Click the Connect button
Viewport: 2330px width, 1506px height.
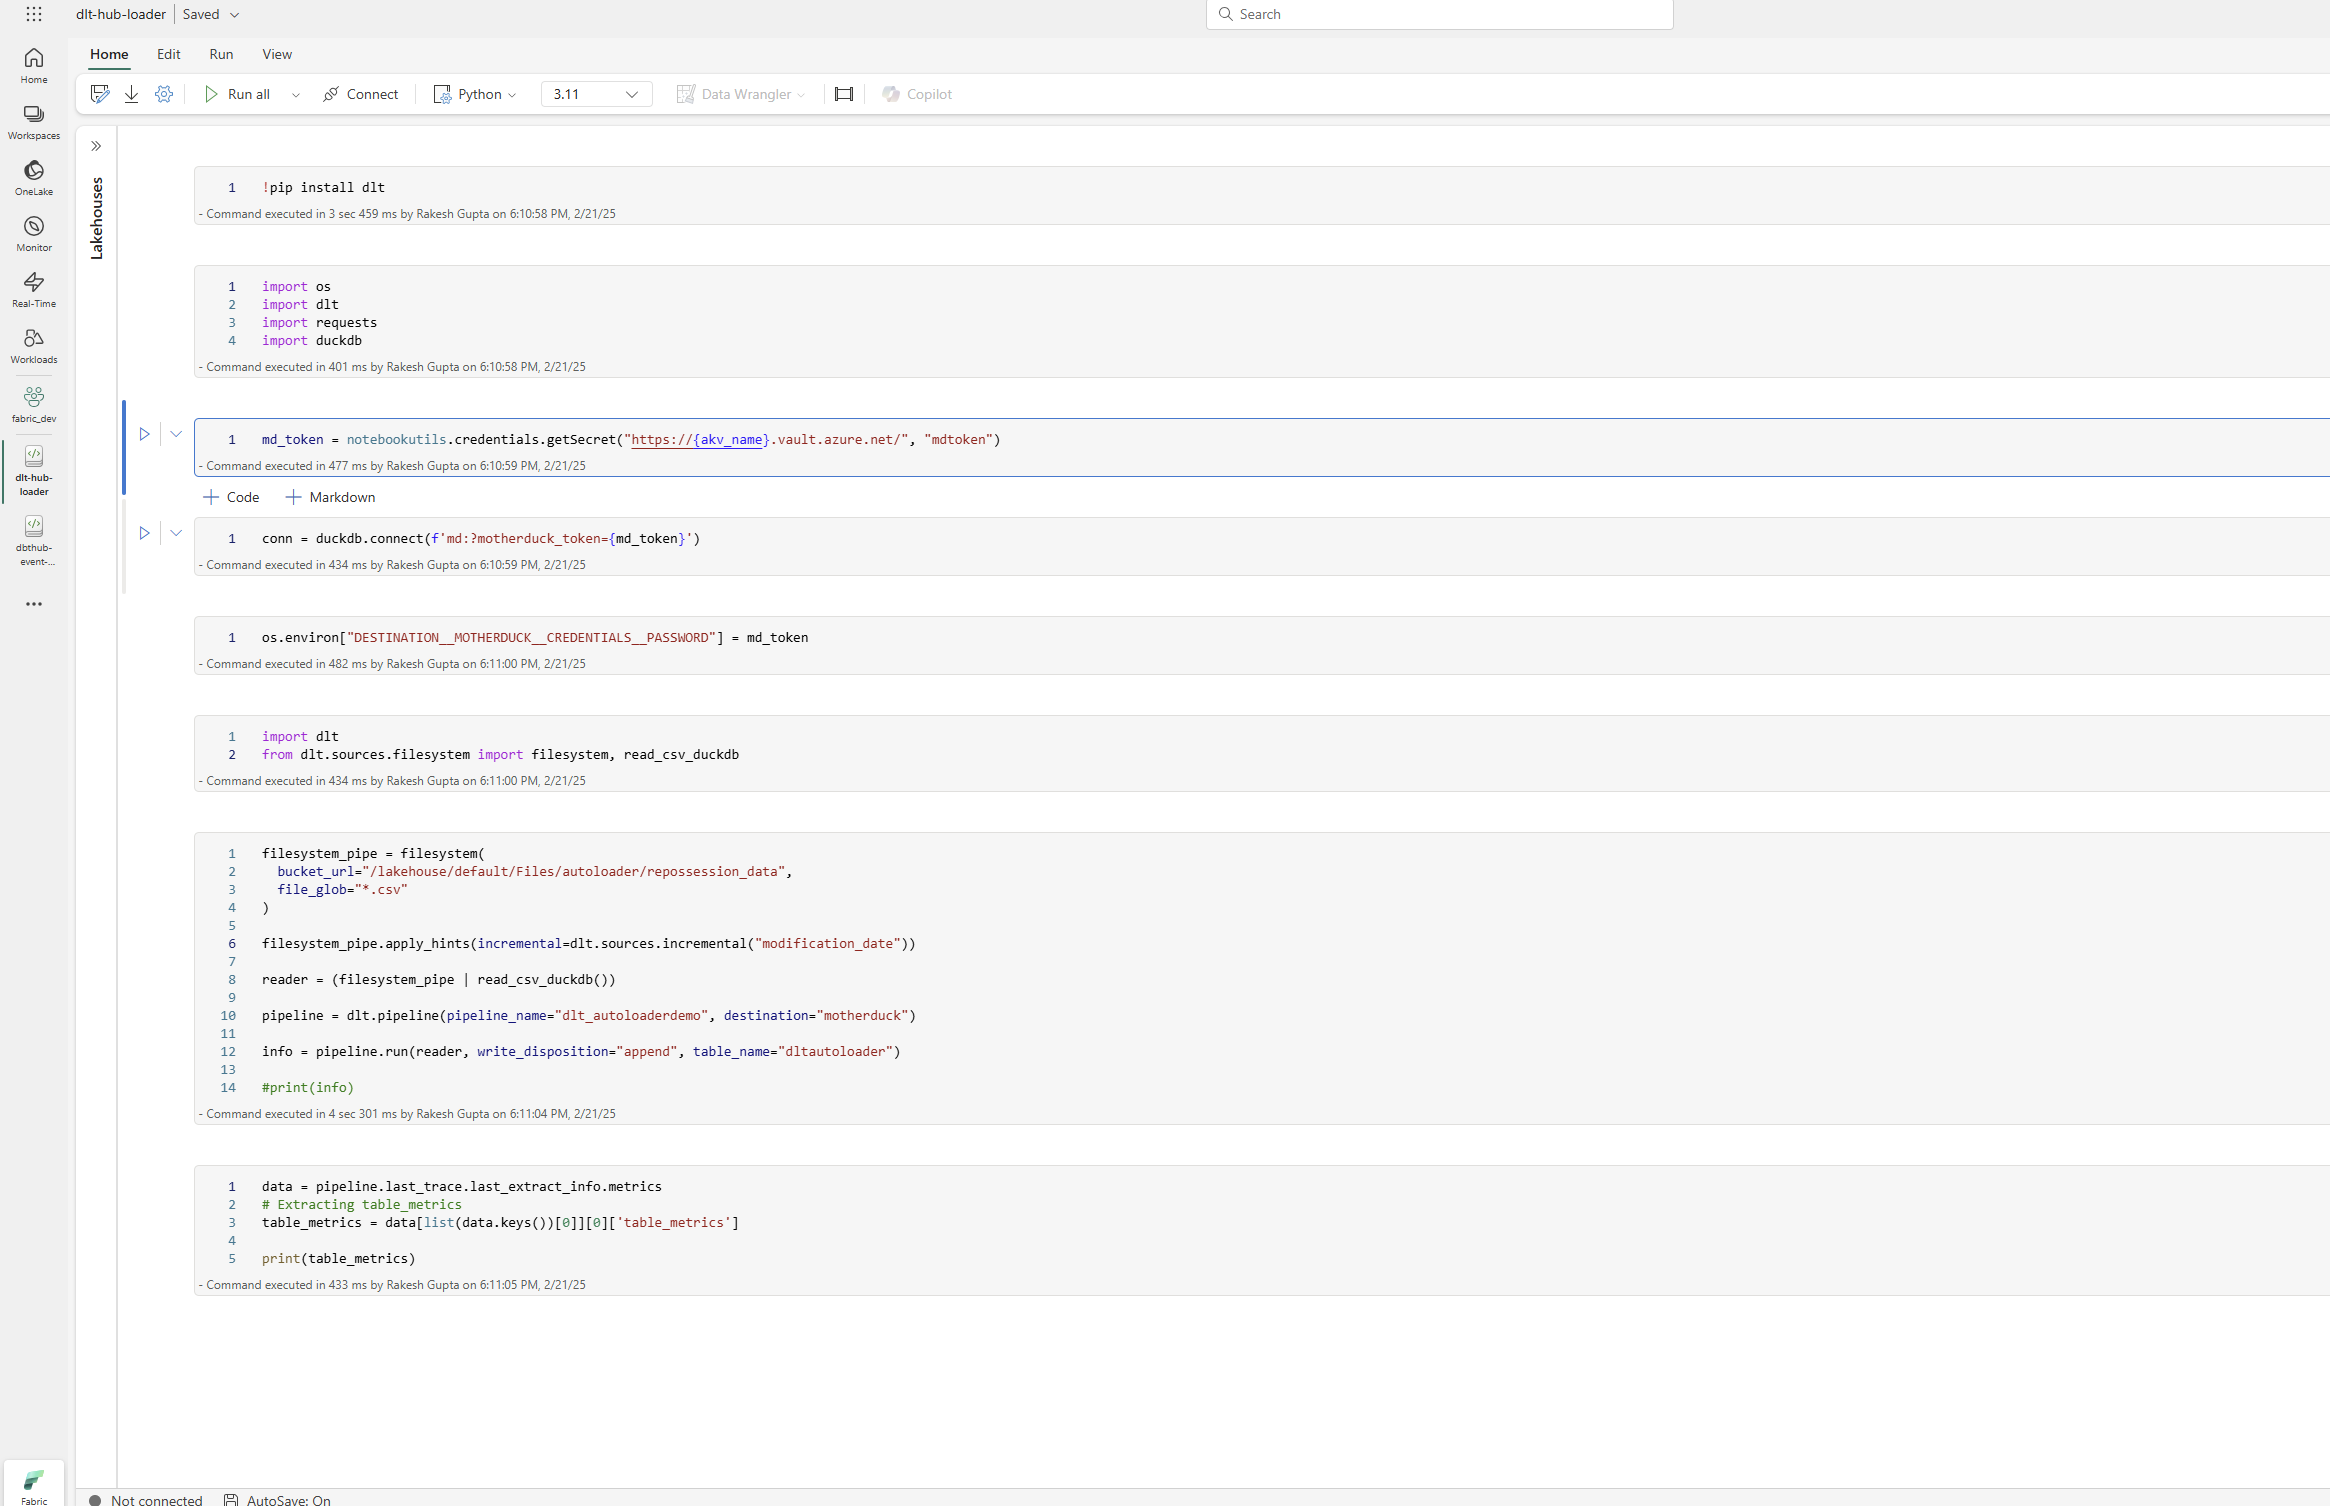tap(360, 93)
